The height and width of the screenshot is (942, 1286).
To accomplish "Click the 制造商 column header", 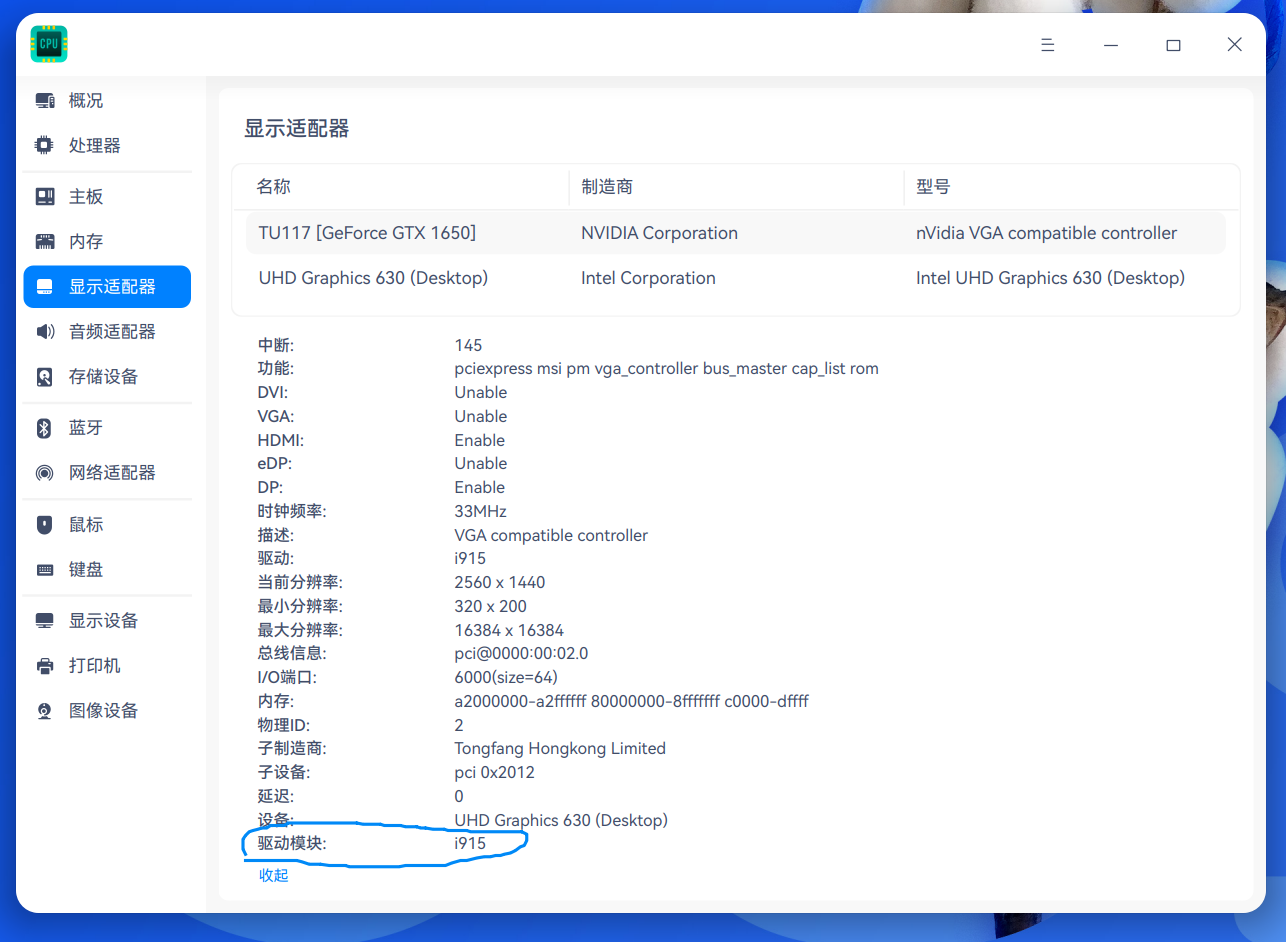I will [x=607, y=187].
